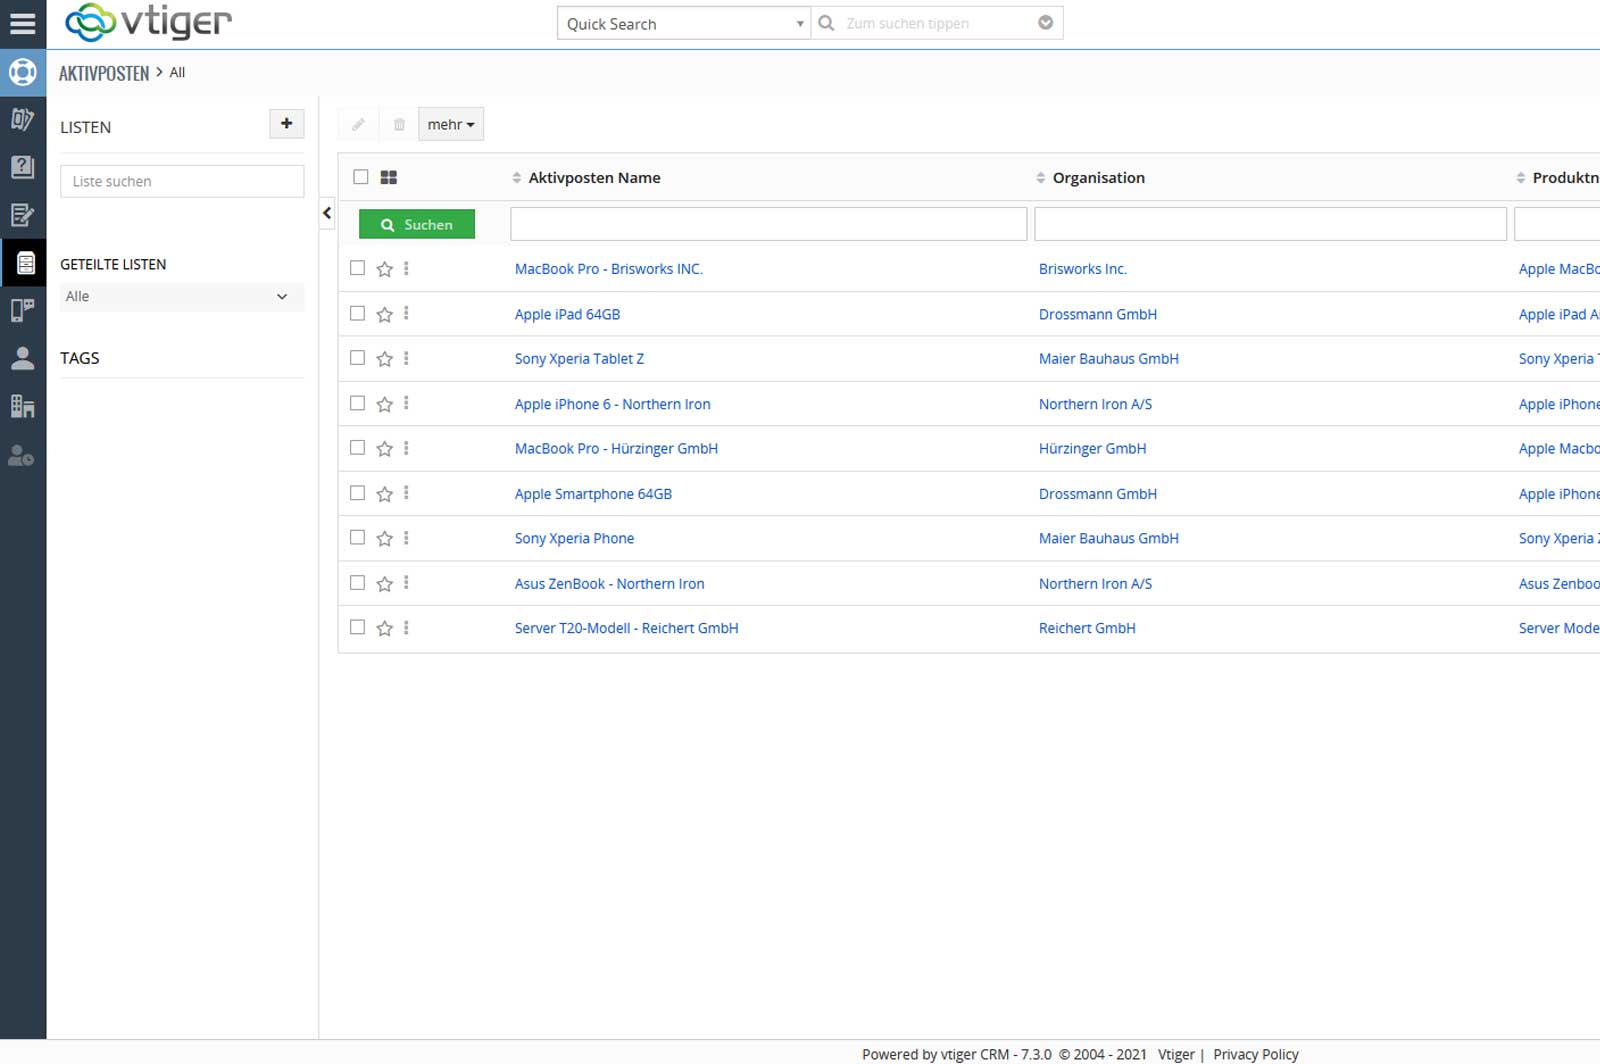This screenshot has height=1064, width=1600.
Task: Open the Quick Search module dropdown
Action: 683,24
